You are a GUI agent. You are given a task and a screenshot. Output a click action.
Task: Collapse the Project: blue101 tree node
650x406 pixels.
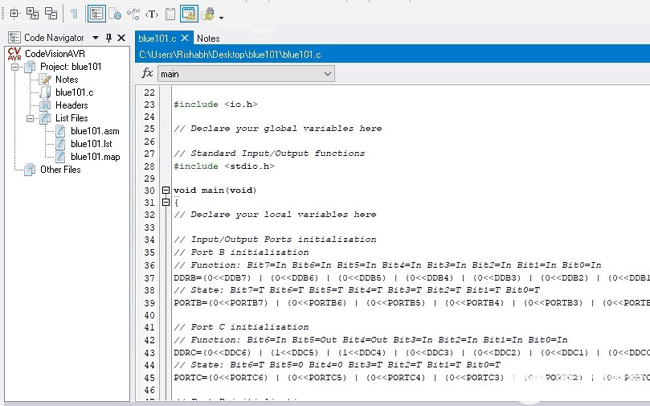pyautogui.click(x=15, y=67)
